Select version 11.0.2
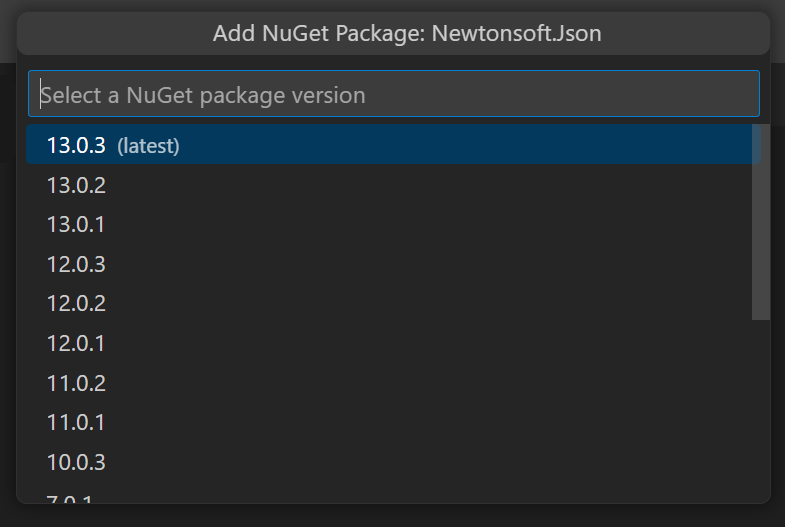785x527 pixels. point(76,383)
